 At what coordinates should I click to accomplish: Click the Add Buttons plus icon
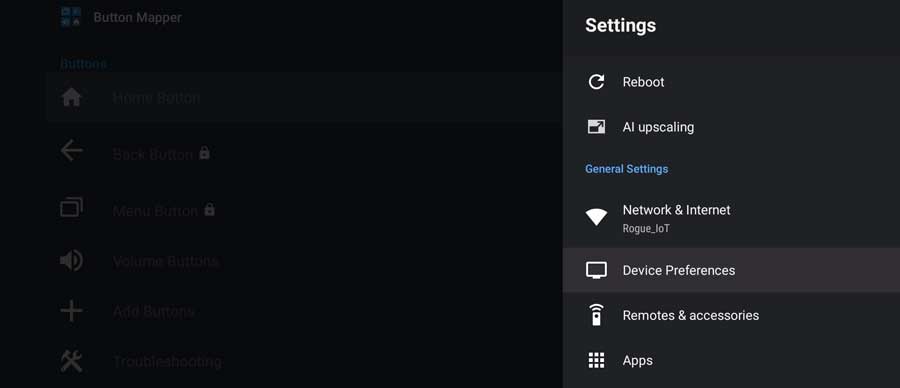[x=71, y=311]
